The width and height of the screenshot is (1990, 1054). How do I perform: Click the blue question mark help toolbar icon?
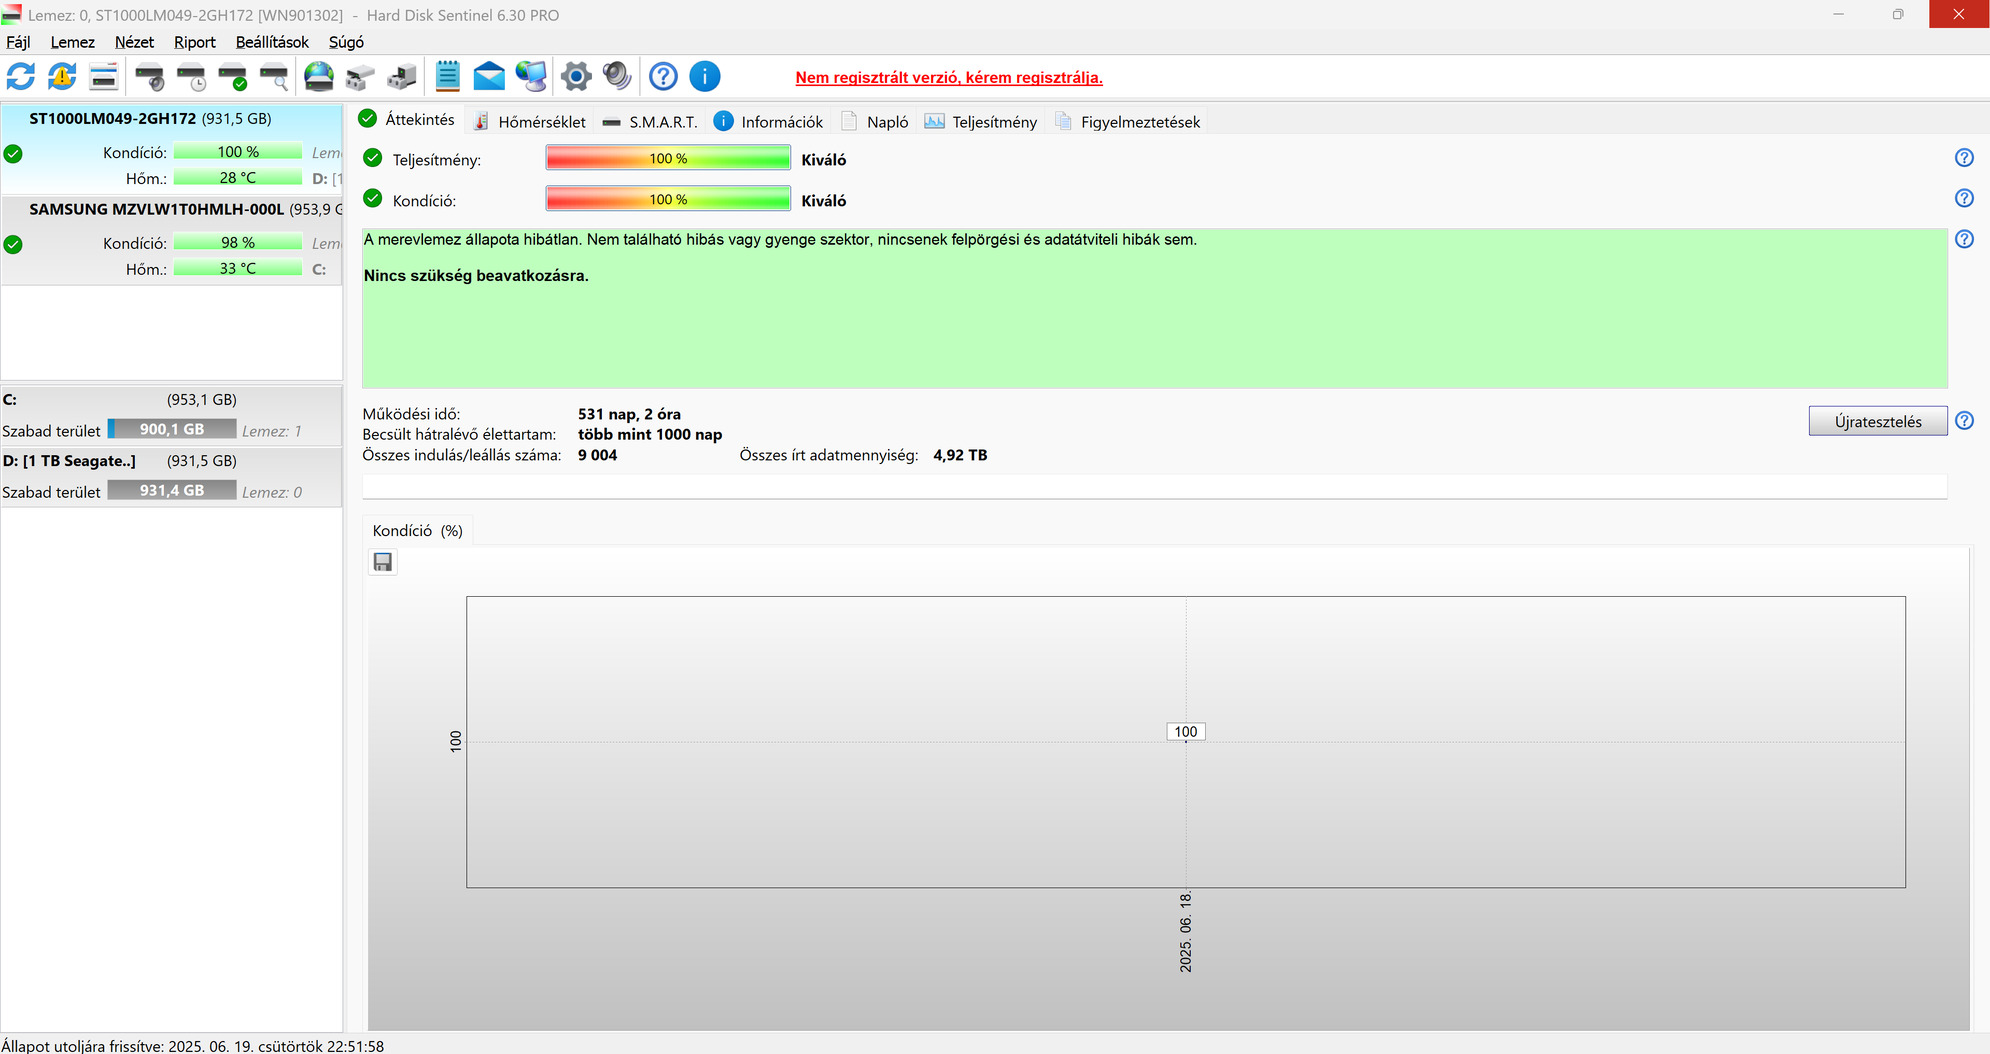[663, 76]
